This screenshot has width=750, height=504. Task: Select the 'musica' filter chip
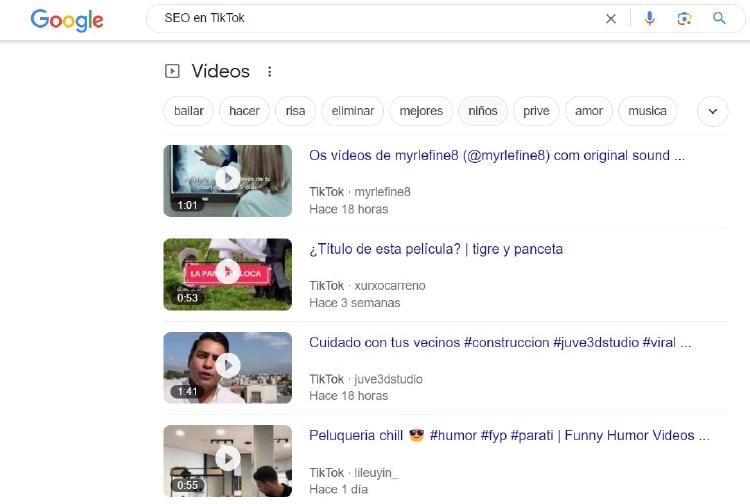647,111
